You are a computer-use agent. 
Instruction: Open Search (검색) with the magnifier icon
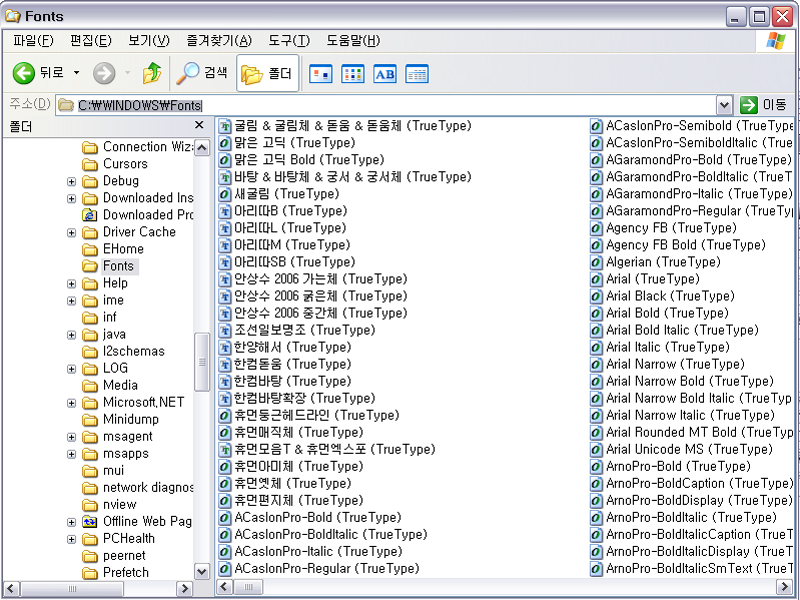click(187, 73)
